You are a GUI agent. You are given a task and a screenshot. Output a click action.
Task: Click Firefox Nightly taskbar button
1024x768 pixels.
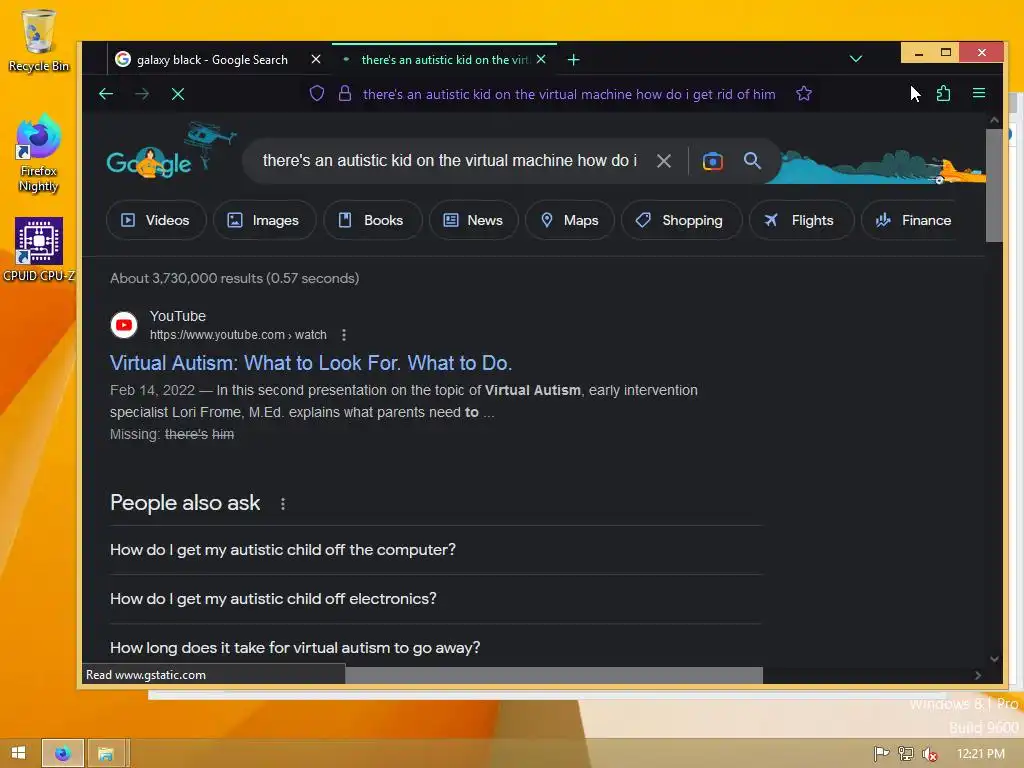63,754
